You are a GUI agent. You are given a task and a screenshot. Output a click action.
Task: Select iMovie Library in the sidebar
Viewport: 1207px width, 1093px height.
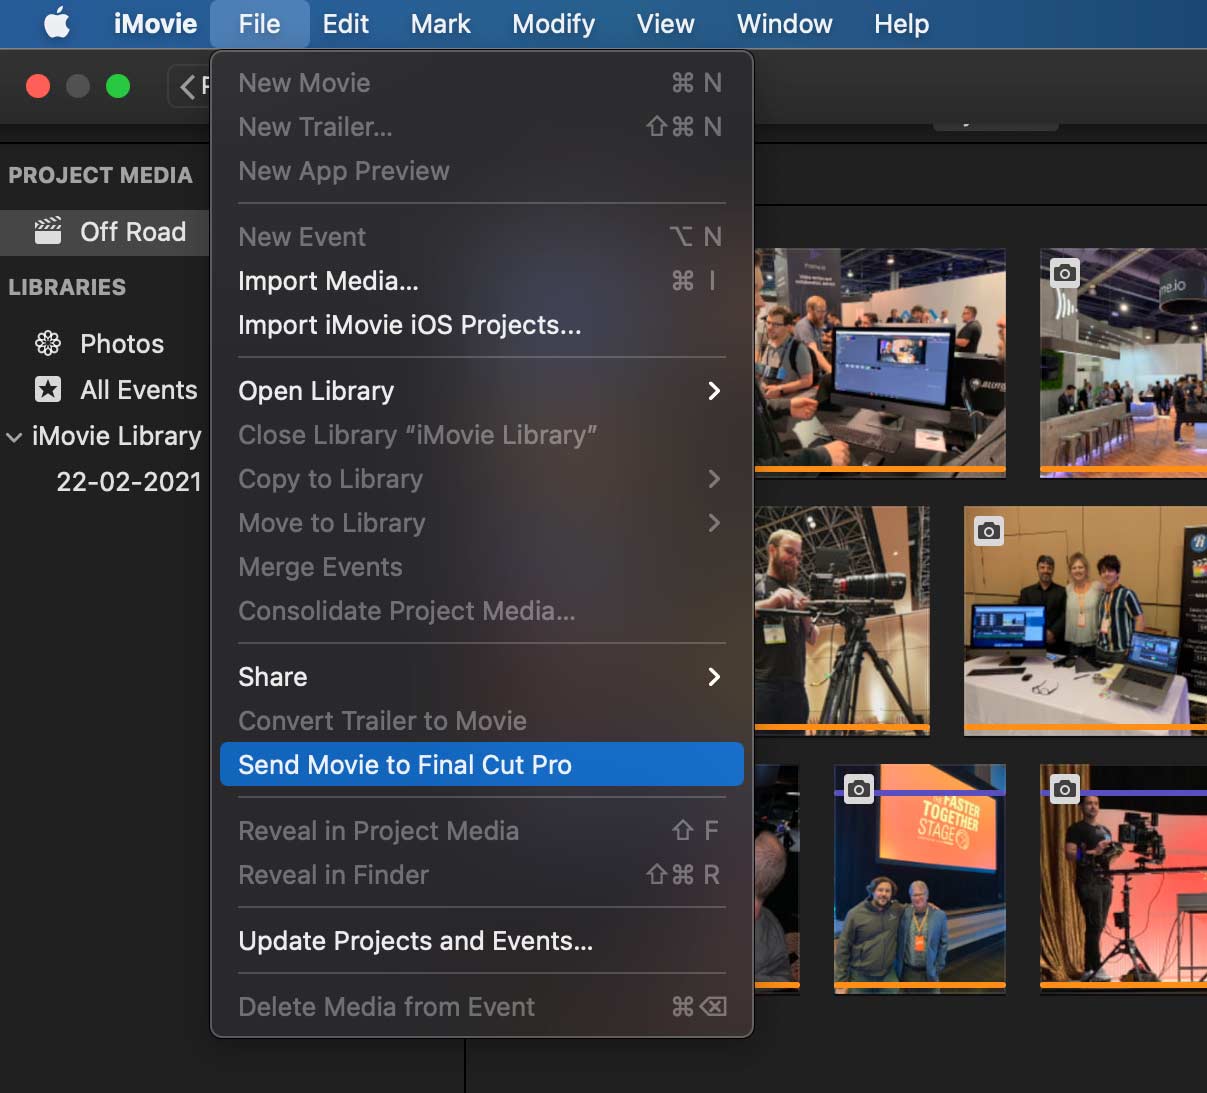(116, 436)
